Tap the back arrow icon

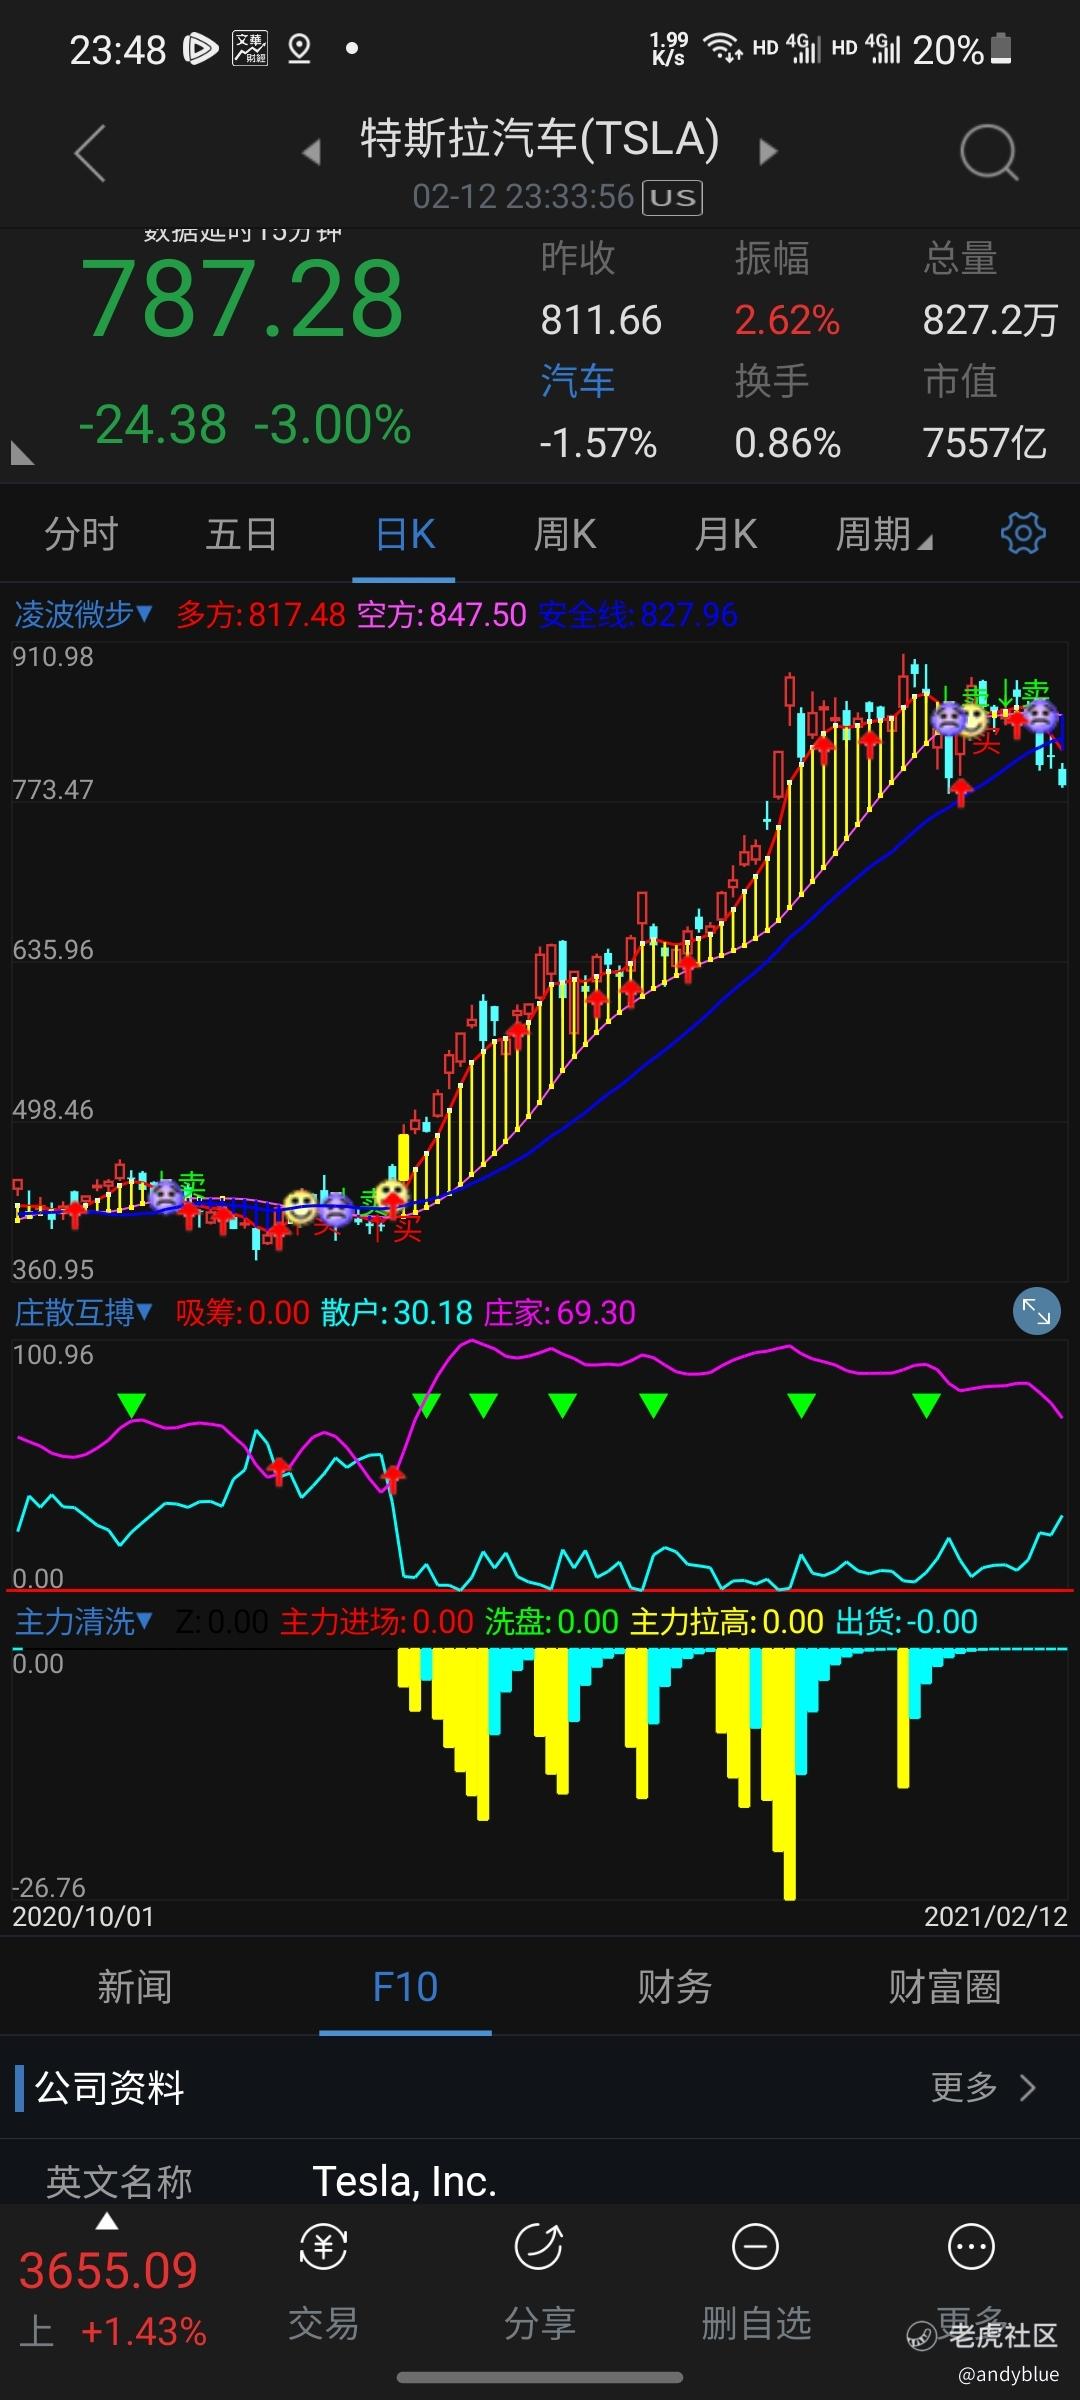[x=90, y=153]
